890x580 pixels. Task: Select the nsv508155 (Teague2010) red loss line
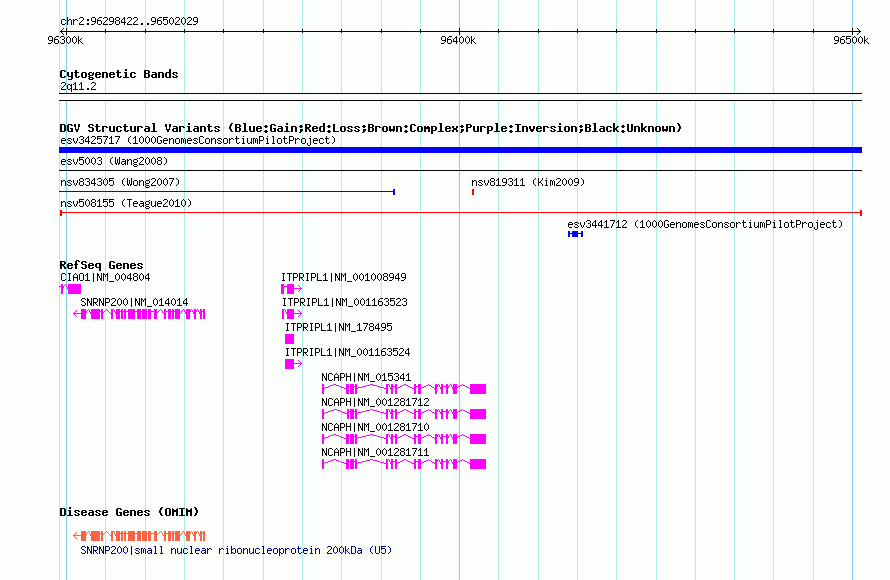pos(460,213)
